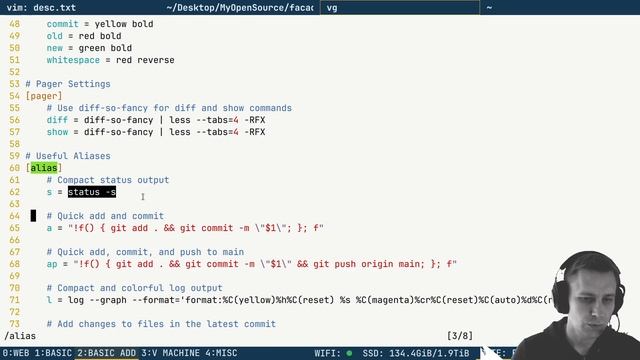Image resolution: width=640 pixels, height=360 pixels.
Task: Click line number 71
Action: pyautogui.click(x=14, y=300)
